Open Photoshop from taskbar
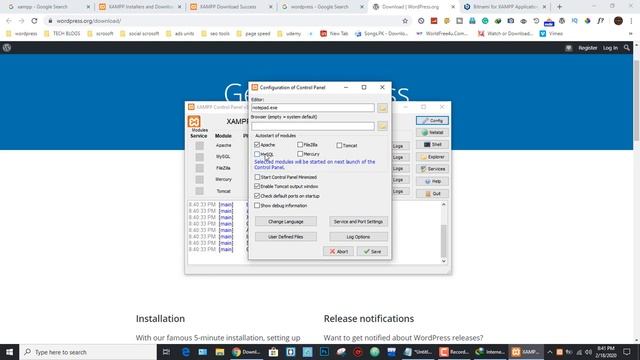The image size is (640, 360). point(324,352)
